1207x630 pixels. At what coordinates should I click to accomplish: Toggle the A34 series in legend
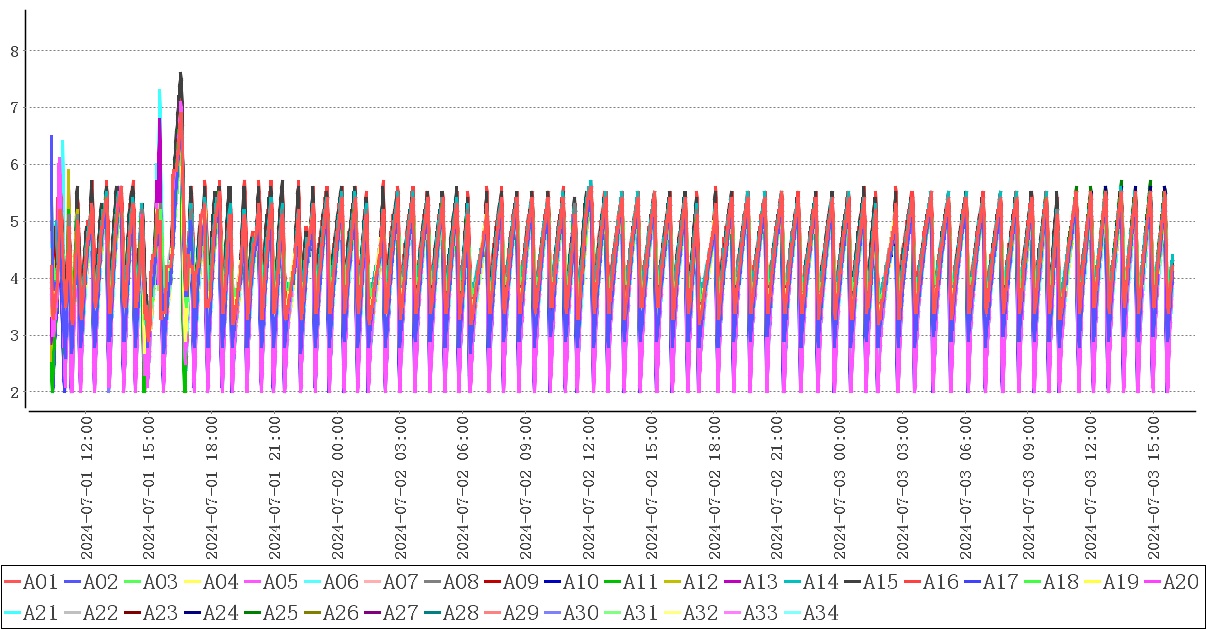(x=820, y=612)
